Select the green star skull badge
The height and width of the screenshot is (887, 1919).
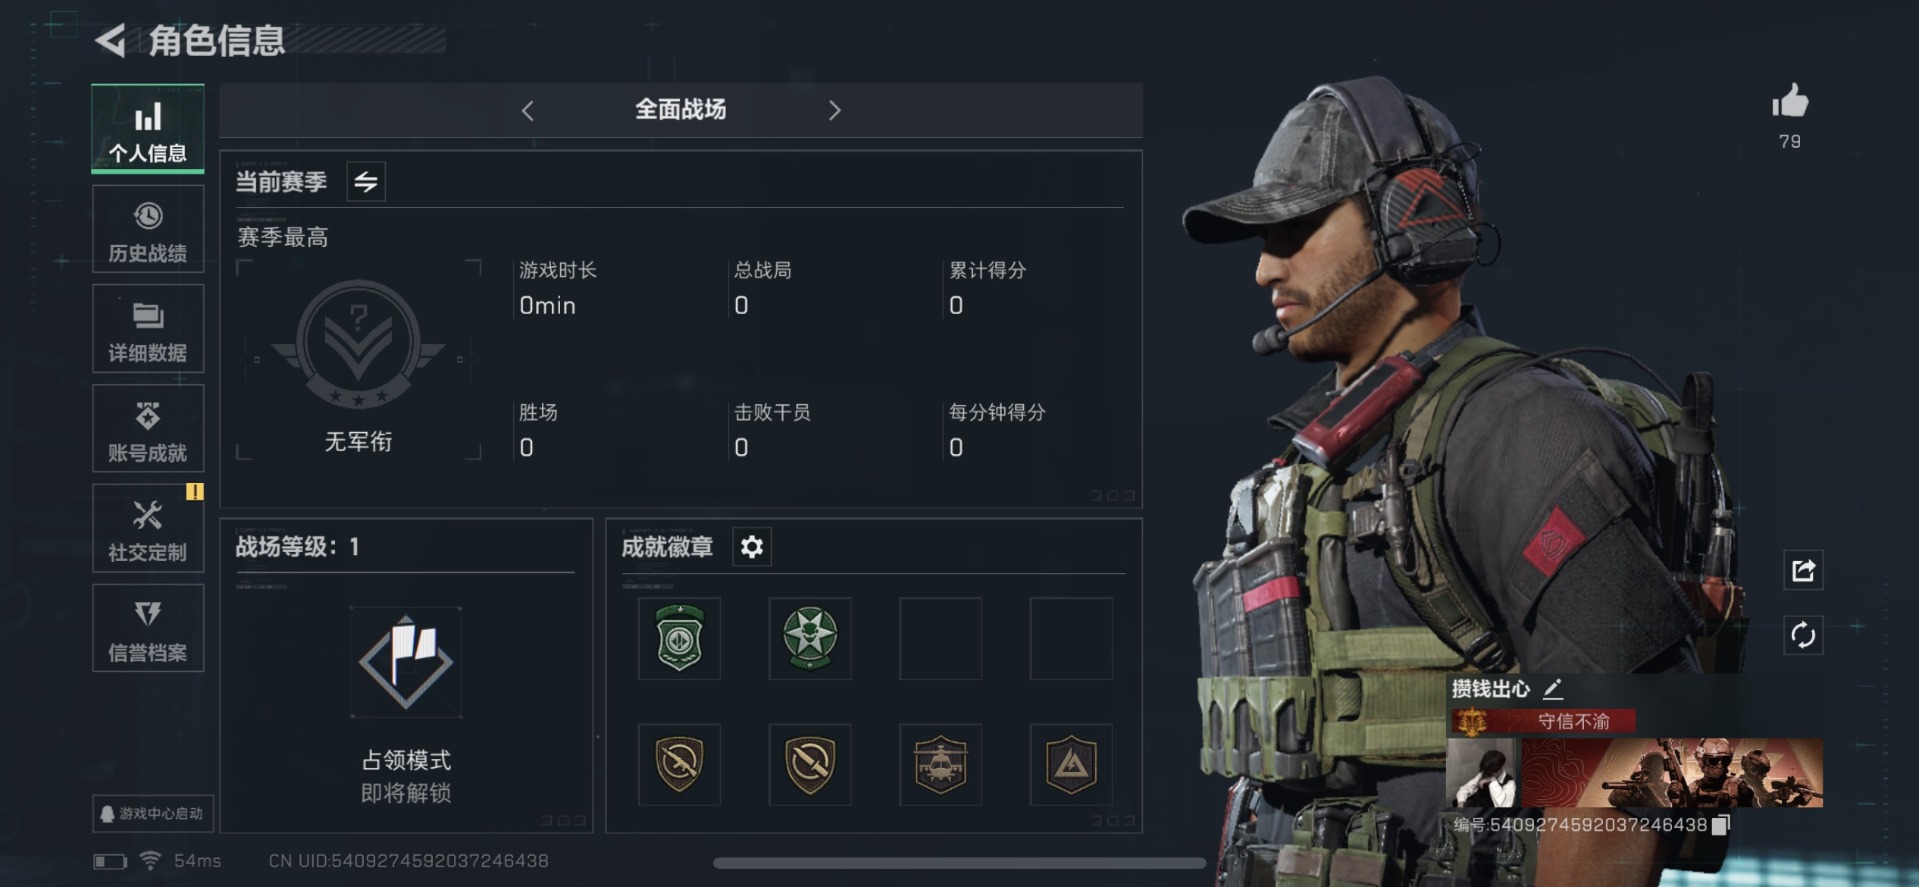click(x=810, y=639)
